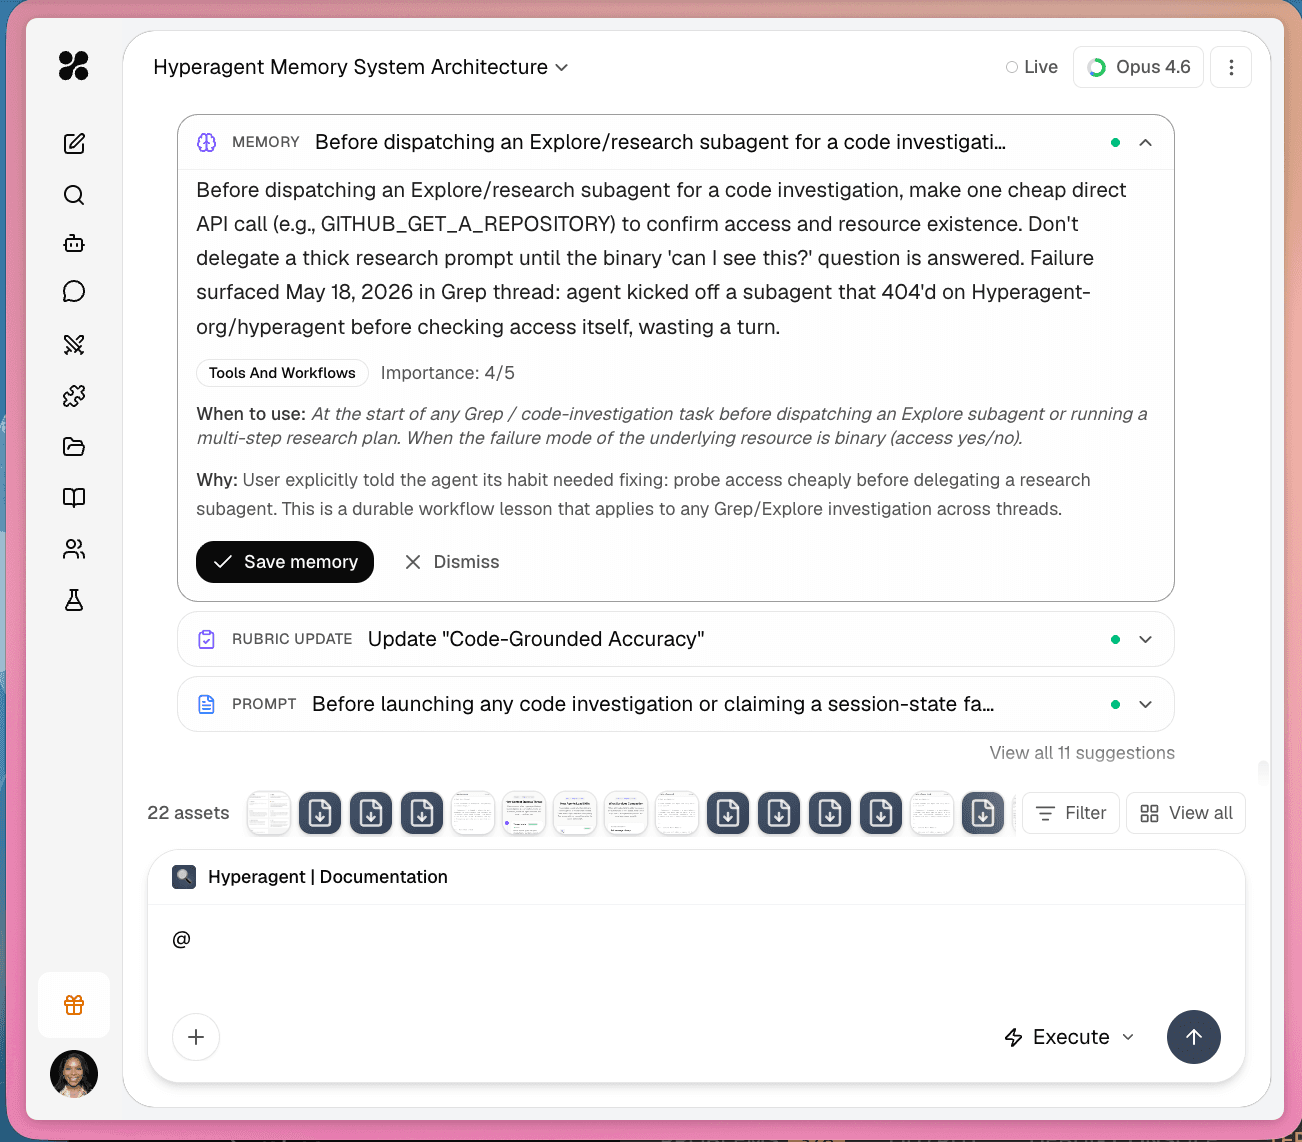
Task: Click the 'Importance: 4/5' text
Action: pyautogui.click(x=448, y=373)
